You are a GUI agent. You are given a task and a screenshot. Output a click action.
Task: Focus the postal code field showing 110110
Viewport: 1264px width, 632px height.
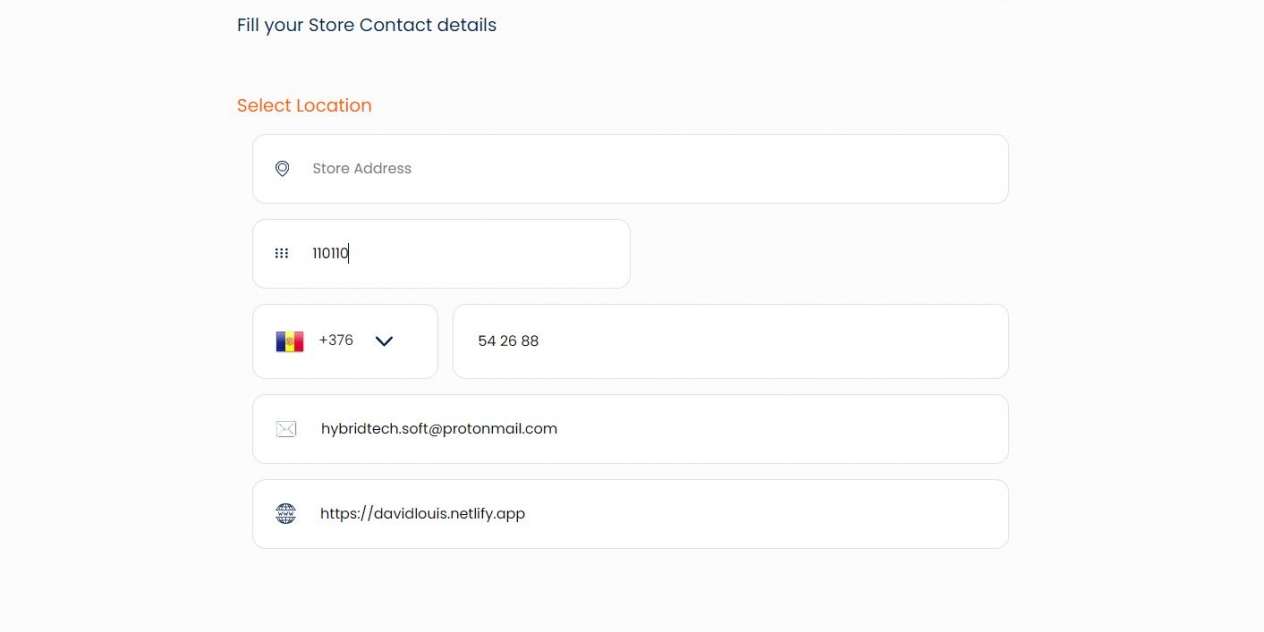pyautogui.click(x=441, y=254)
